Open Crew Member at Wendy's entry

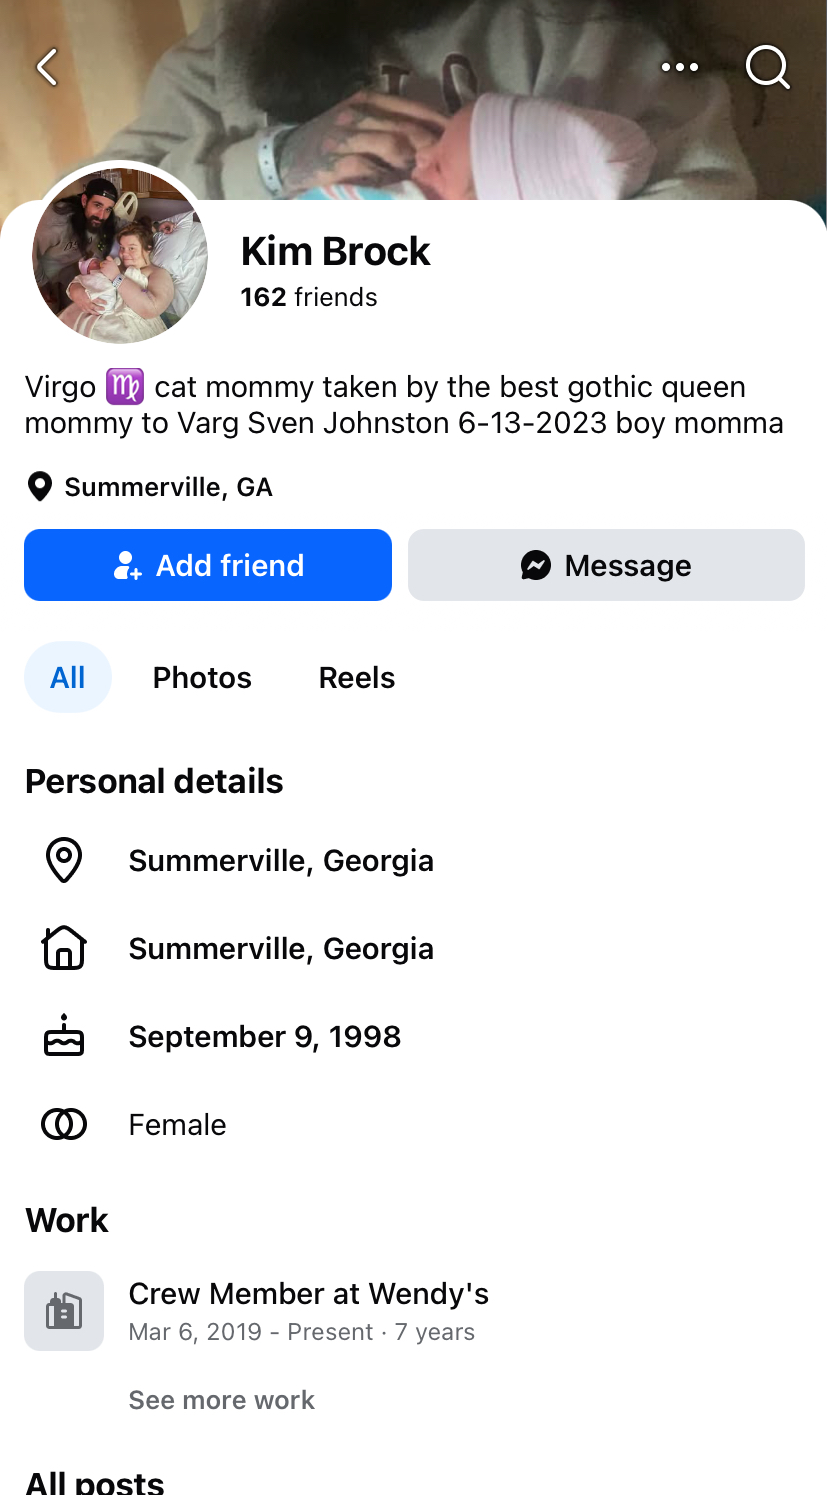click(308, 1293)
